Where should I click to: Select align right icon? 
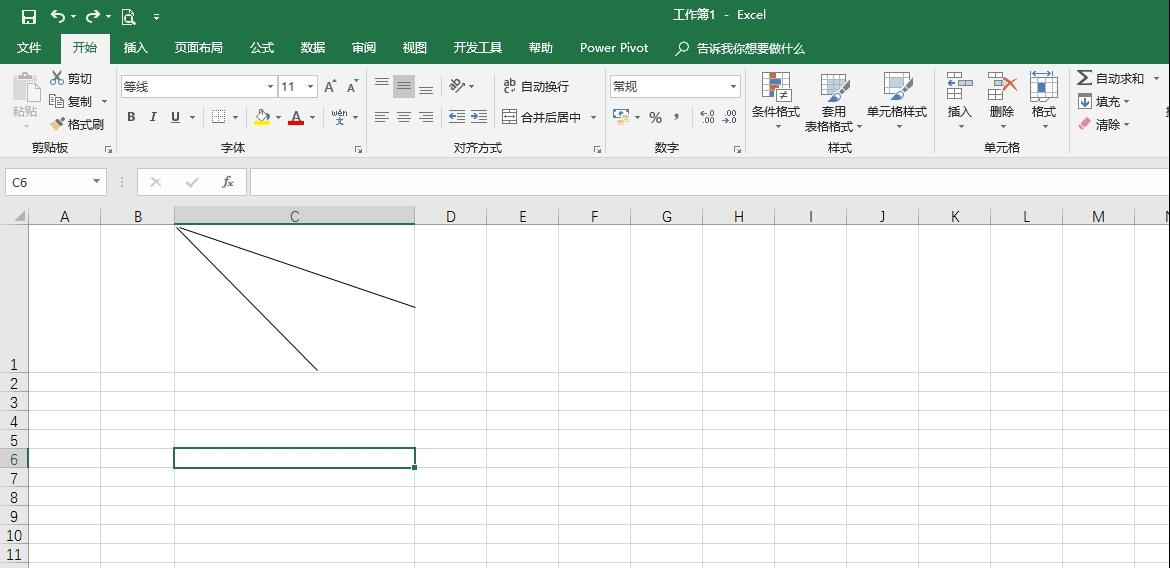(426, 117)
